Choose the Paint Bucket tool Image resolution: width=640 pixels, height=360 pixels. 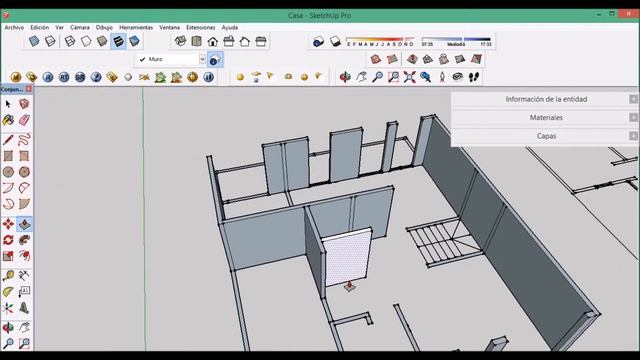[x=8, y=120]
